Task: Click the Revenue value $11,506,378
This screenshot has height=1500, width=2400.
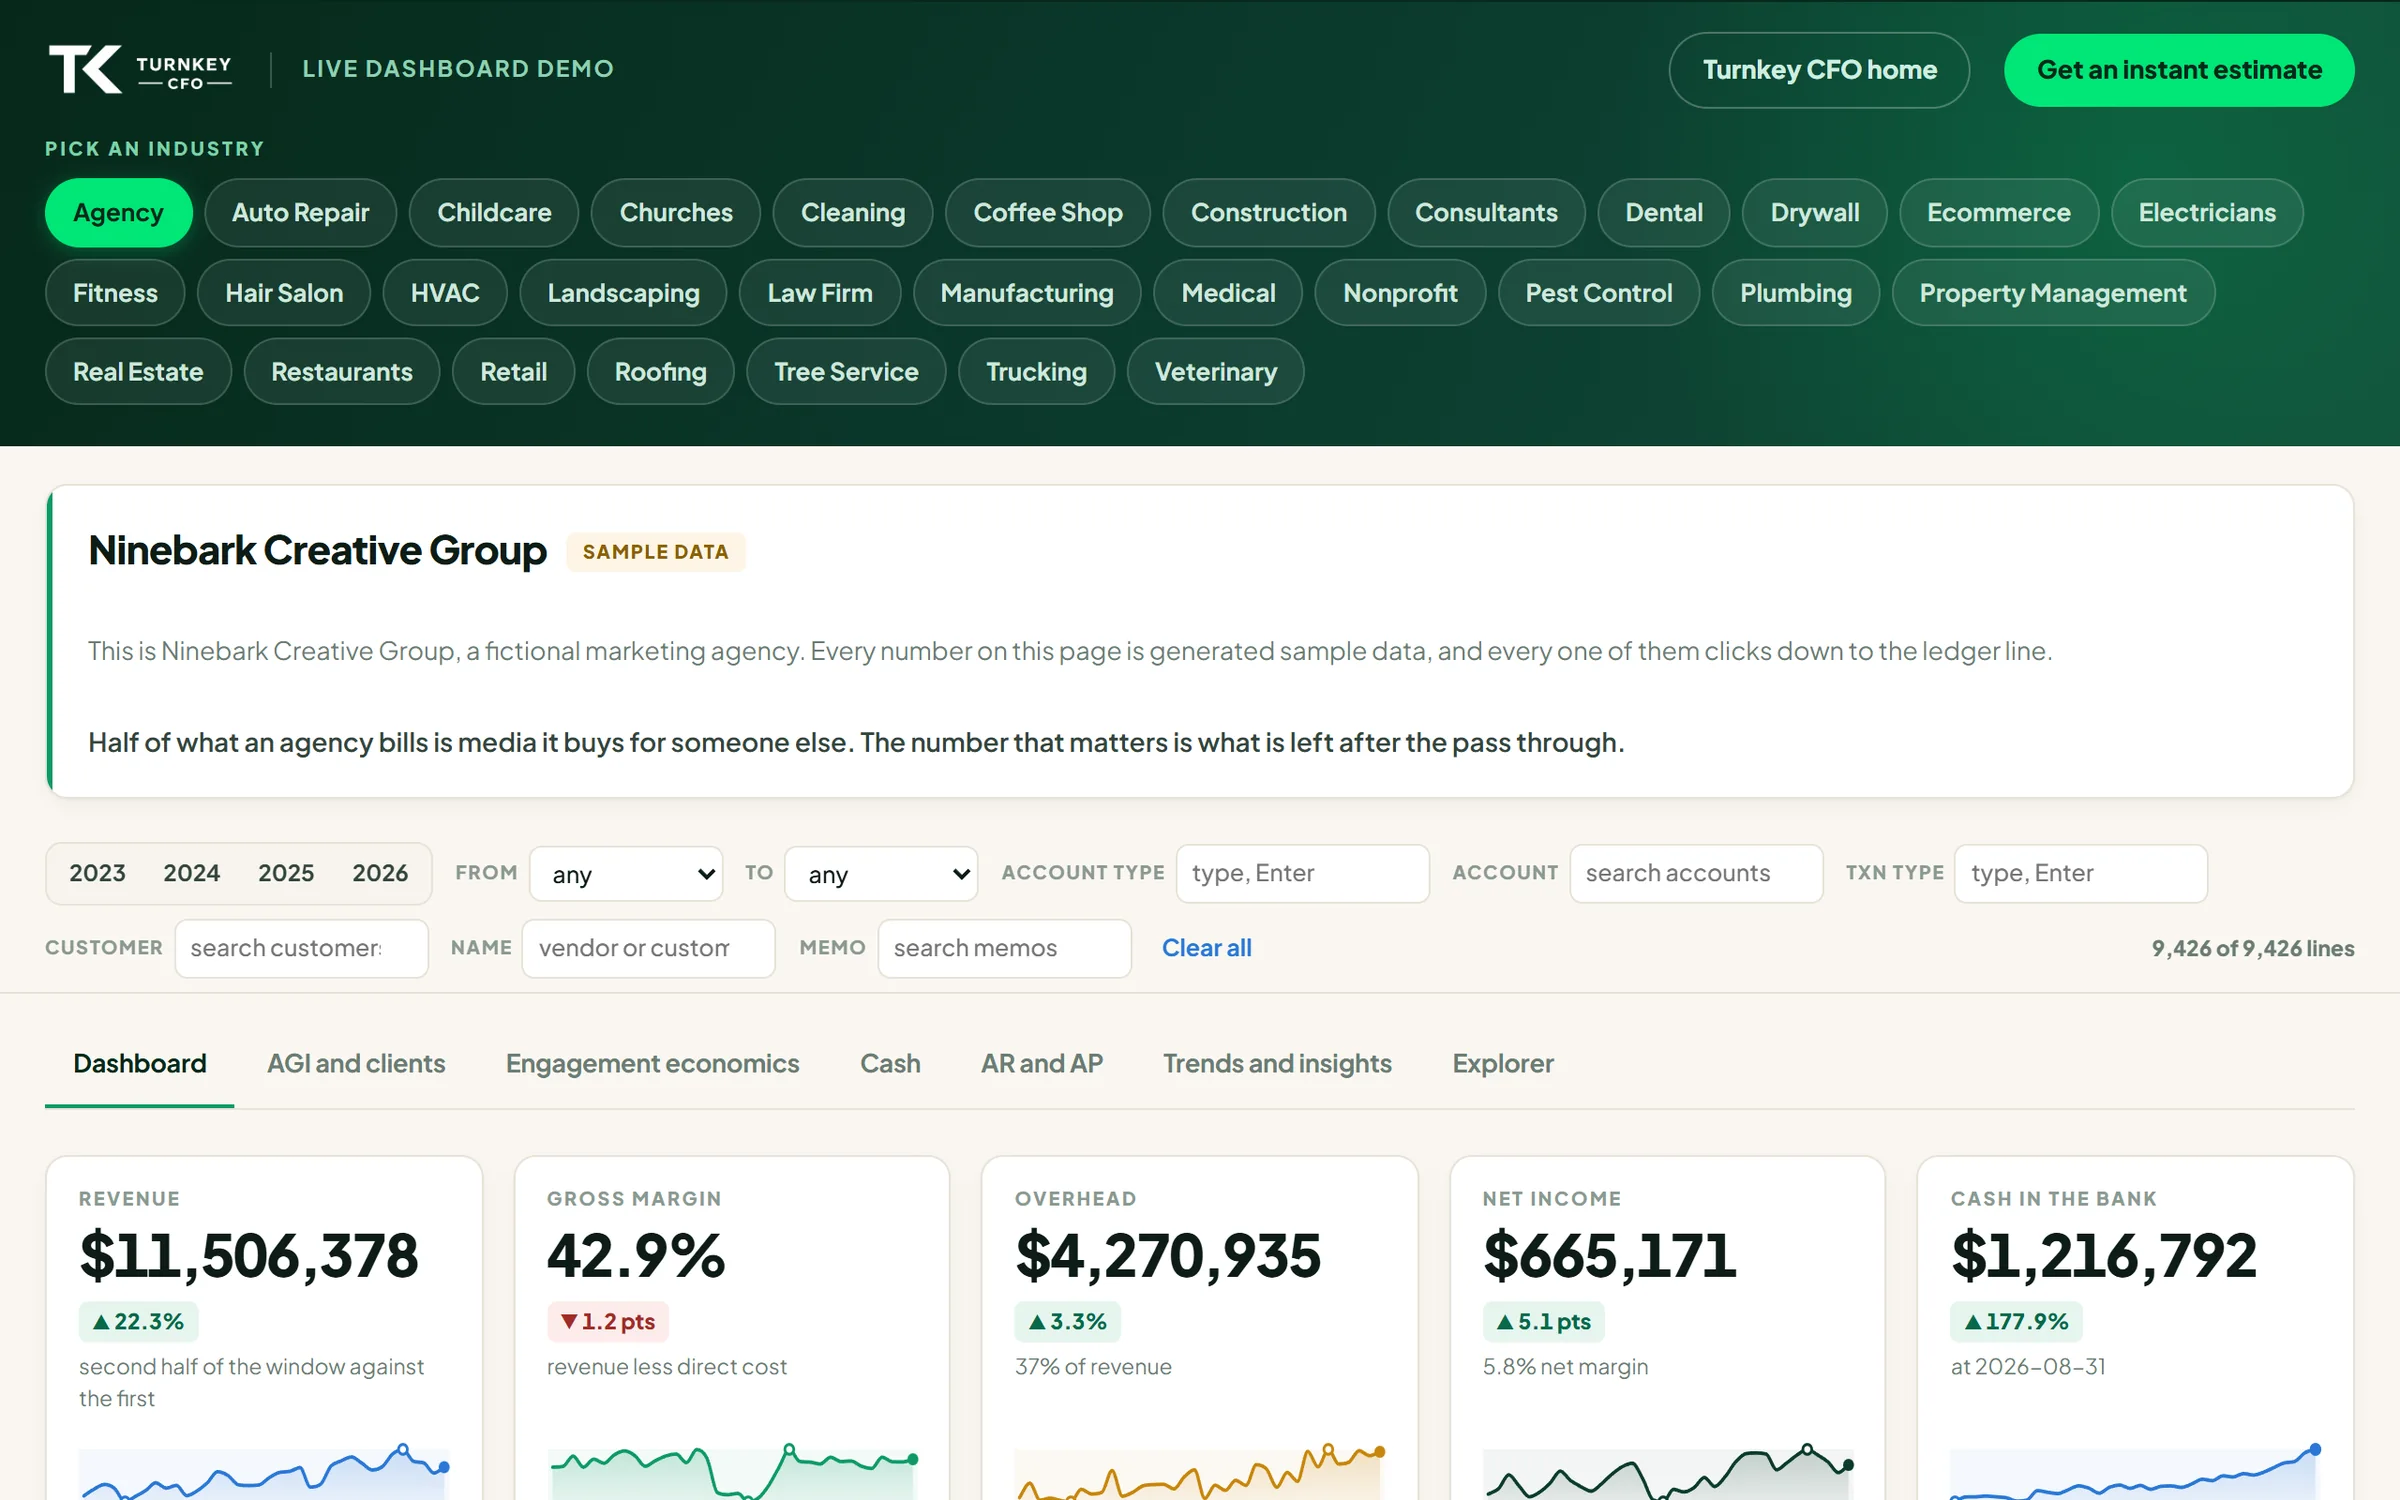Action: 248,1256
